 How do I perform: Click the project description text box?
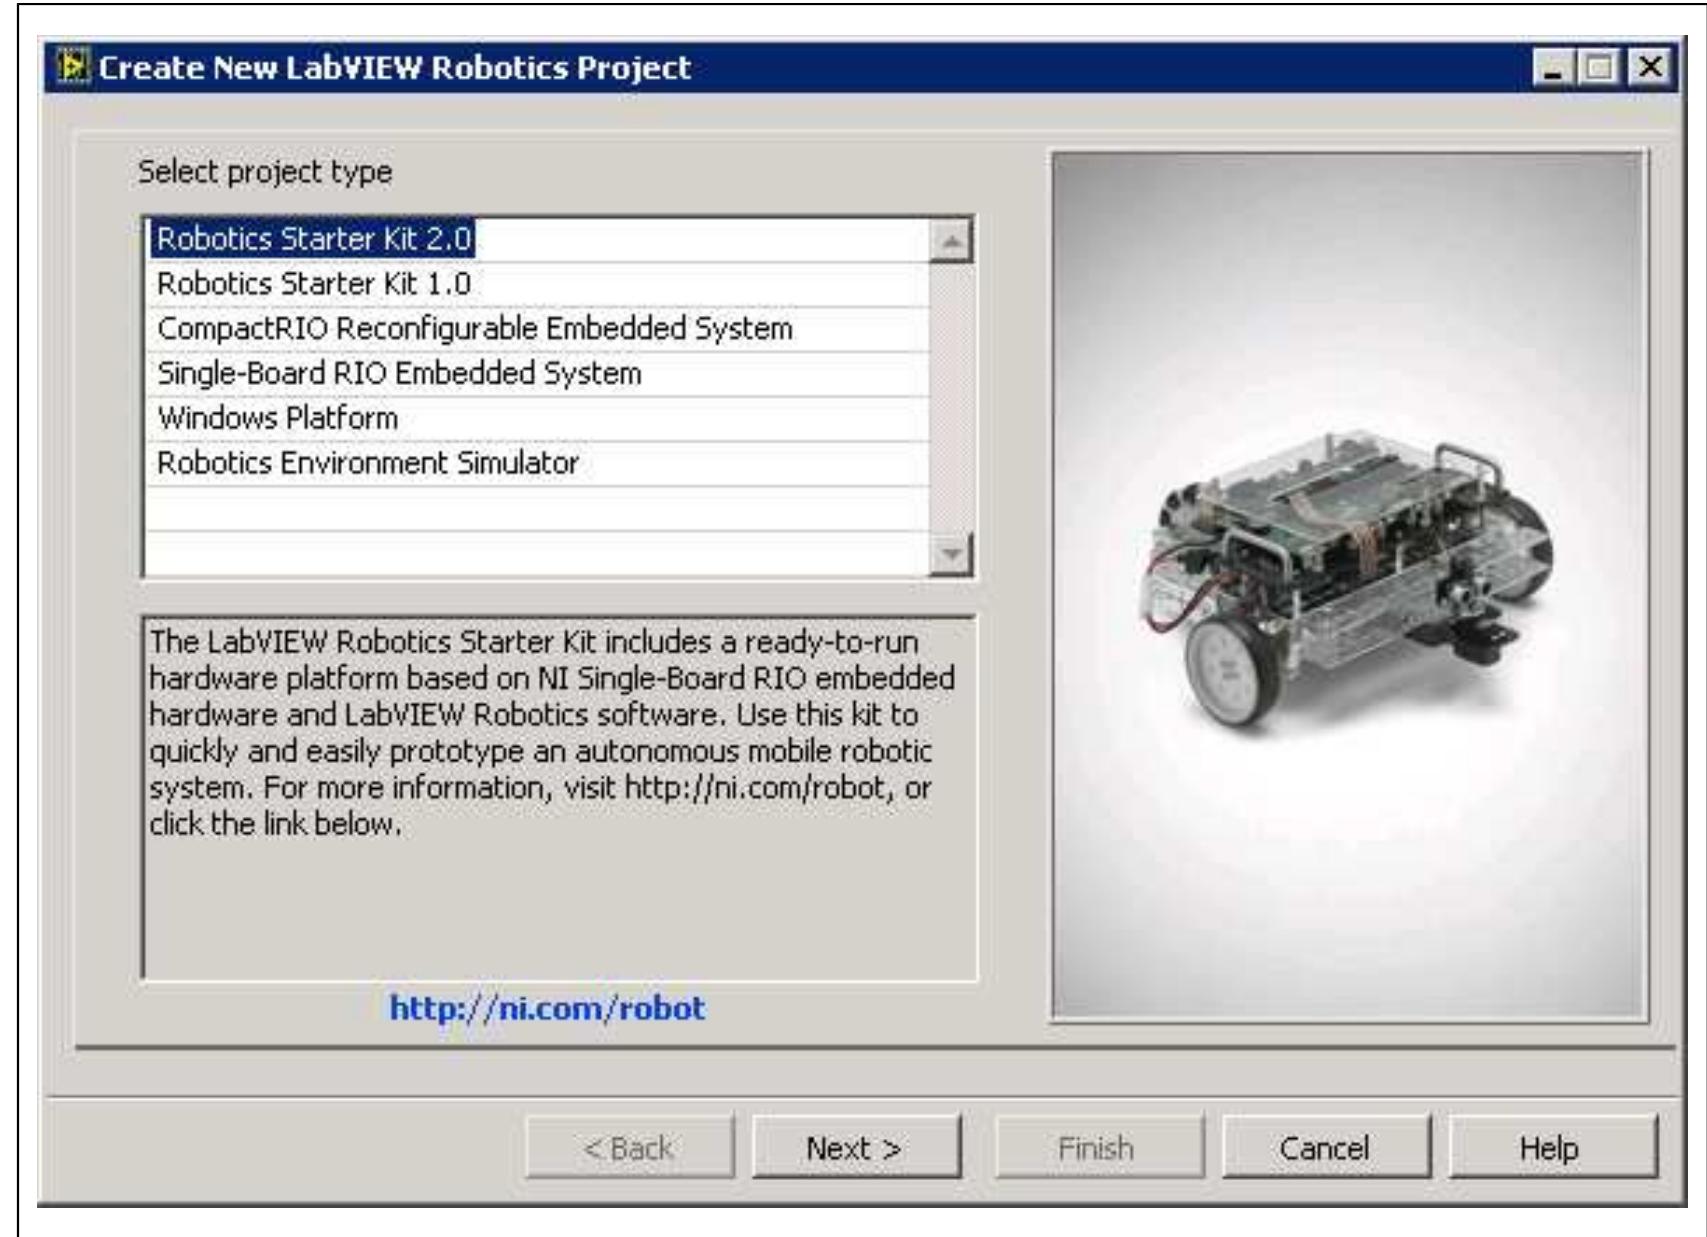coord(559,797)
